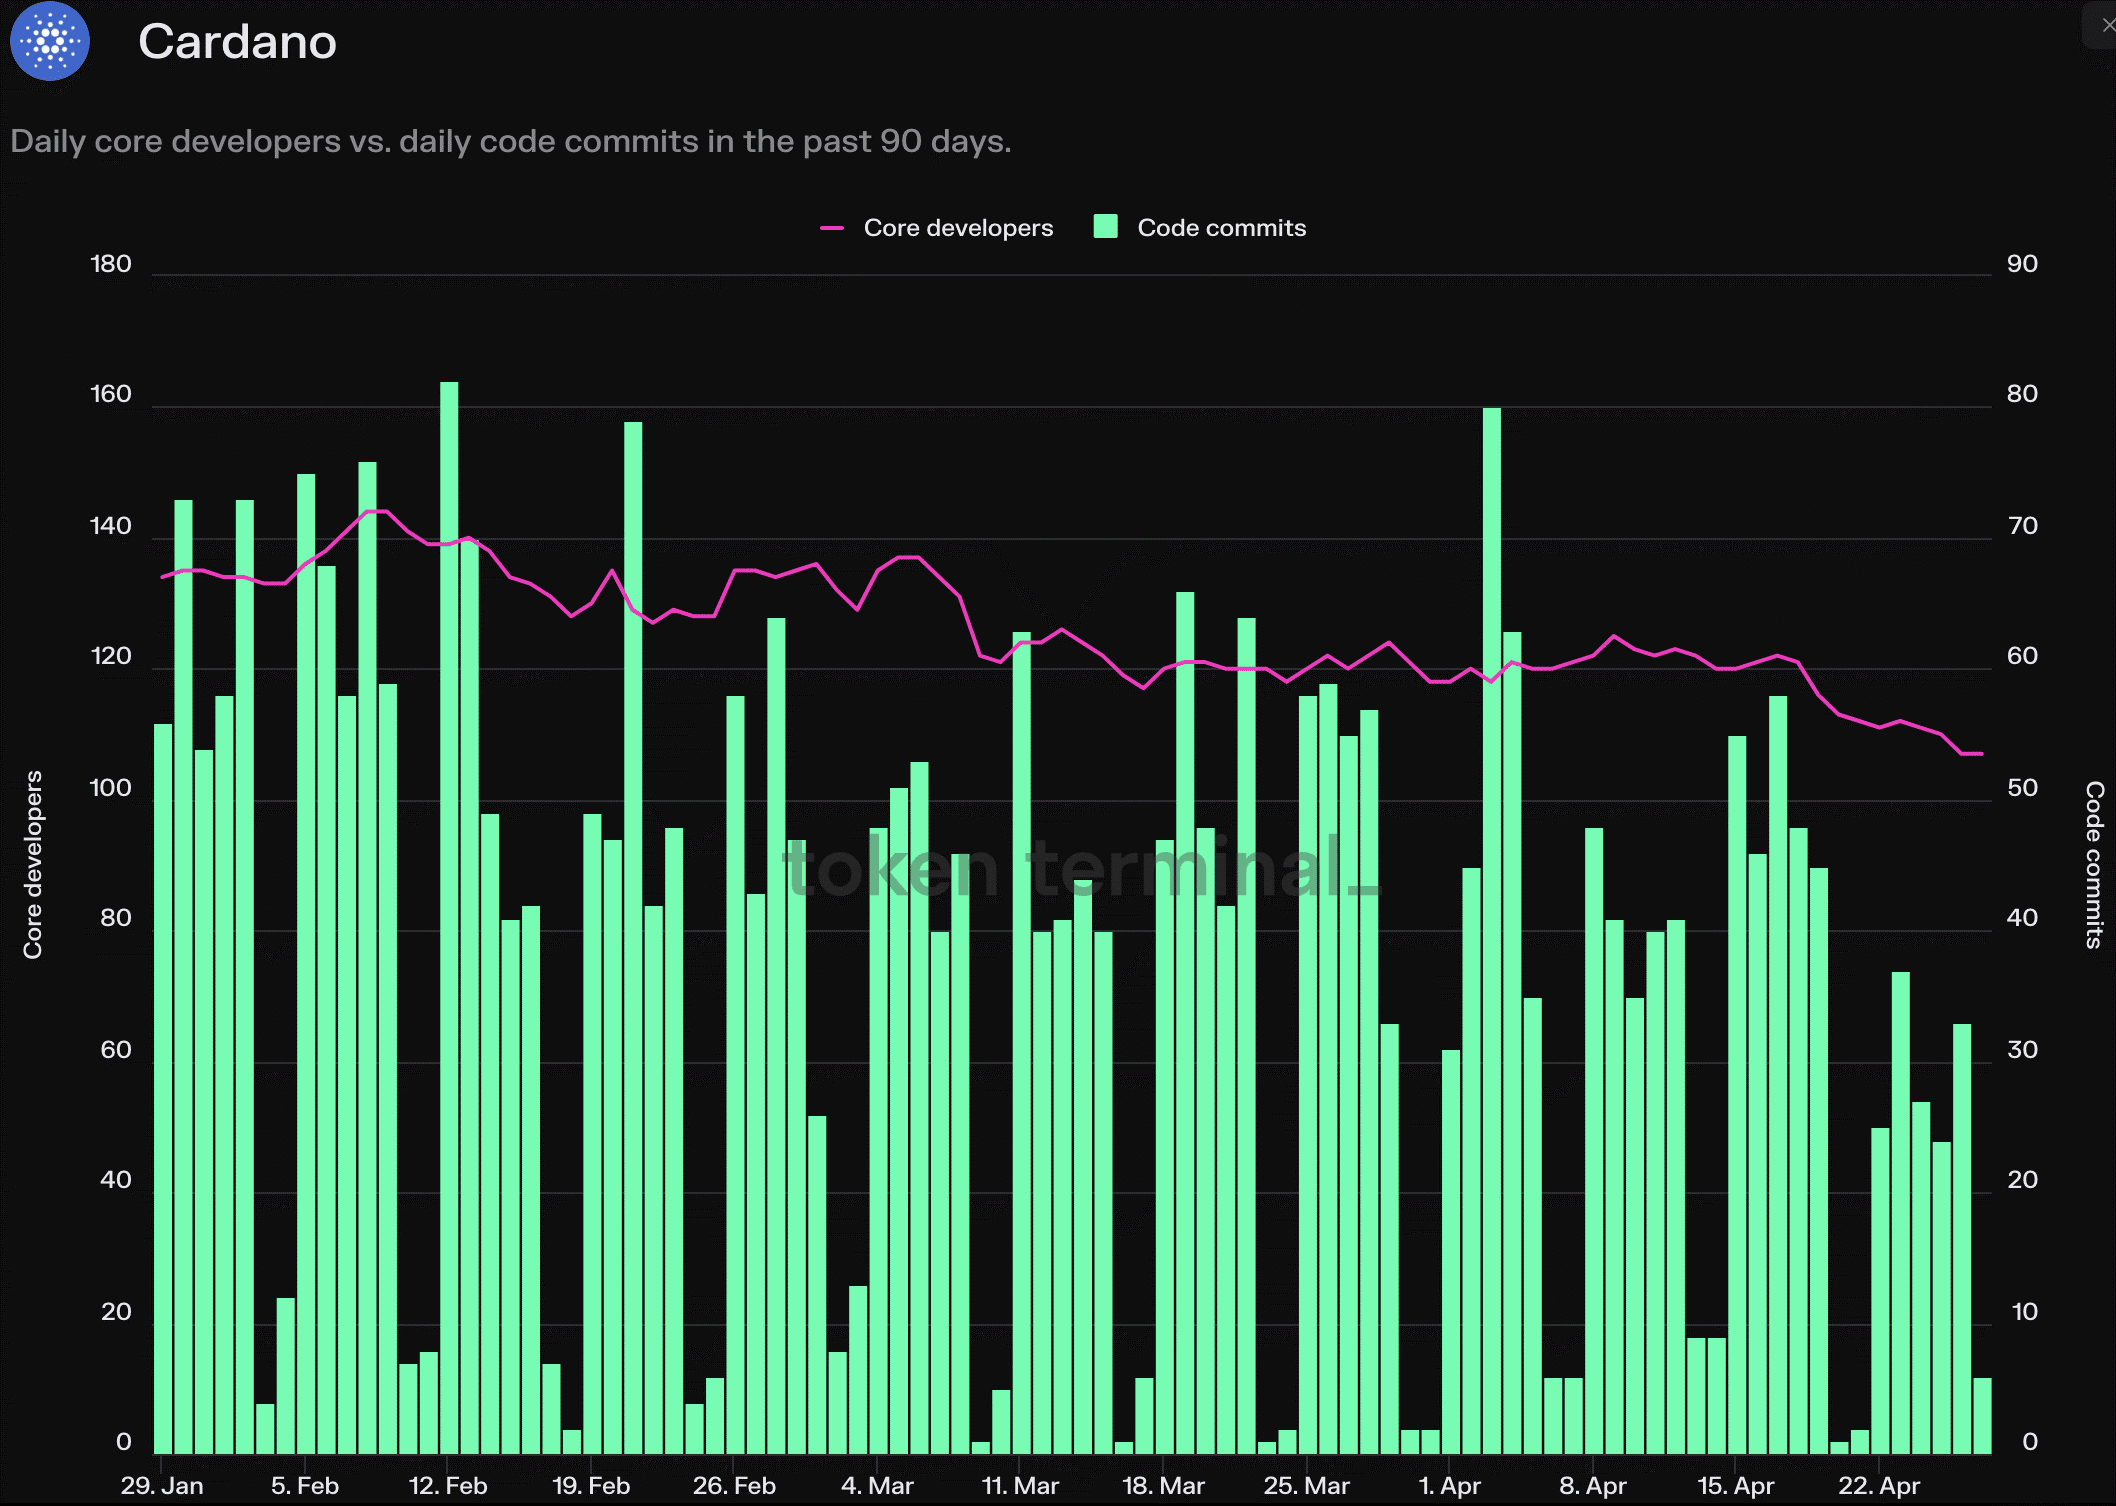Click the green Code commits legend swatch
The width and height of the screenshot is (2116, 1506).
tap(1105, 227)
